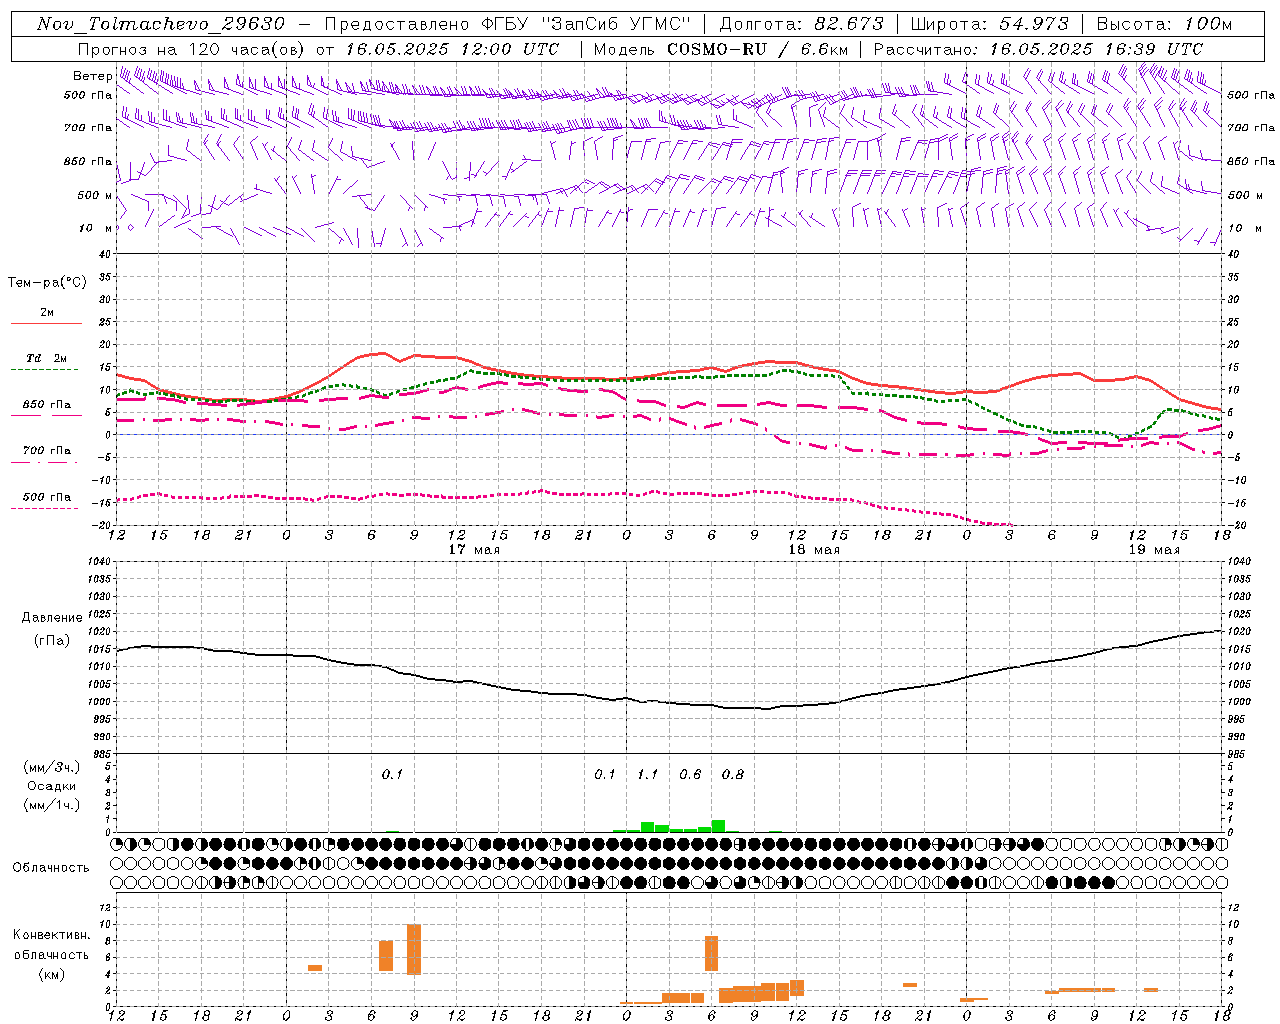This screenshot has width=1280, height=1024.
Task: Click the Долгота: 82.673 value
Action: [x=801, y=24]
